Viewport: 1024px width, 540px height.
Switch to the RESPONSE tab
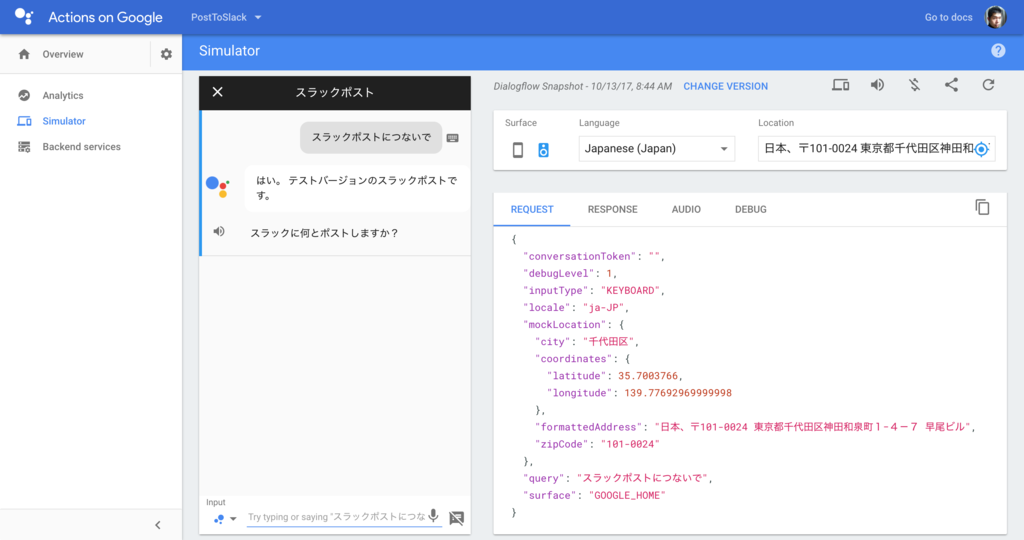pyautogui.click(x=613, y=210)
